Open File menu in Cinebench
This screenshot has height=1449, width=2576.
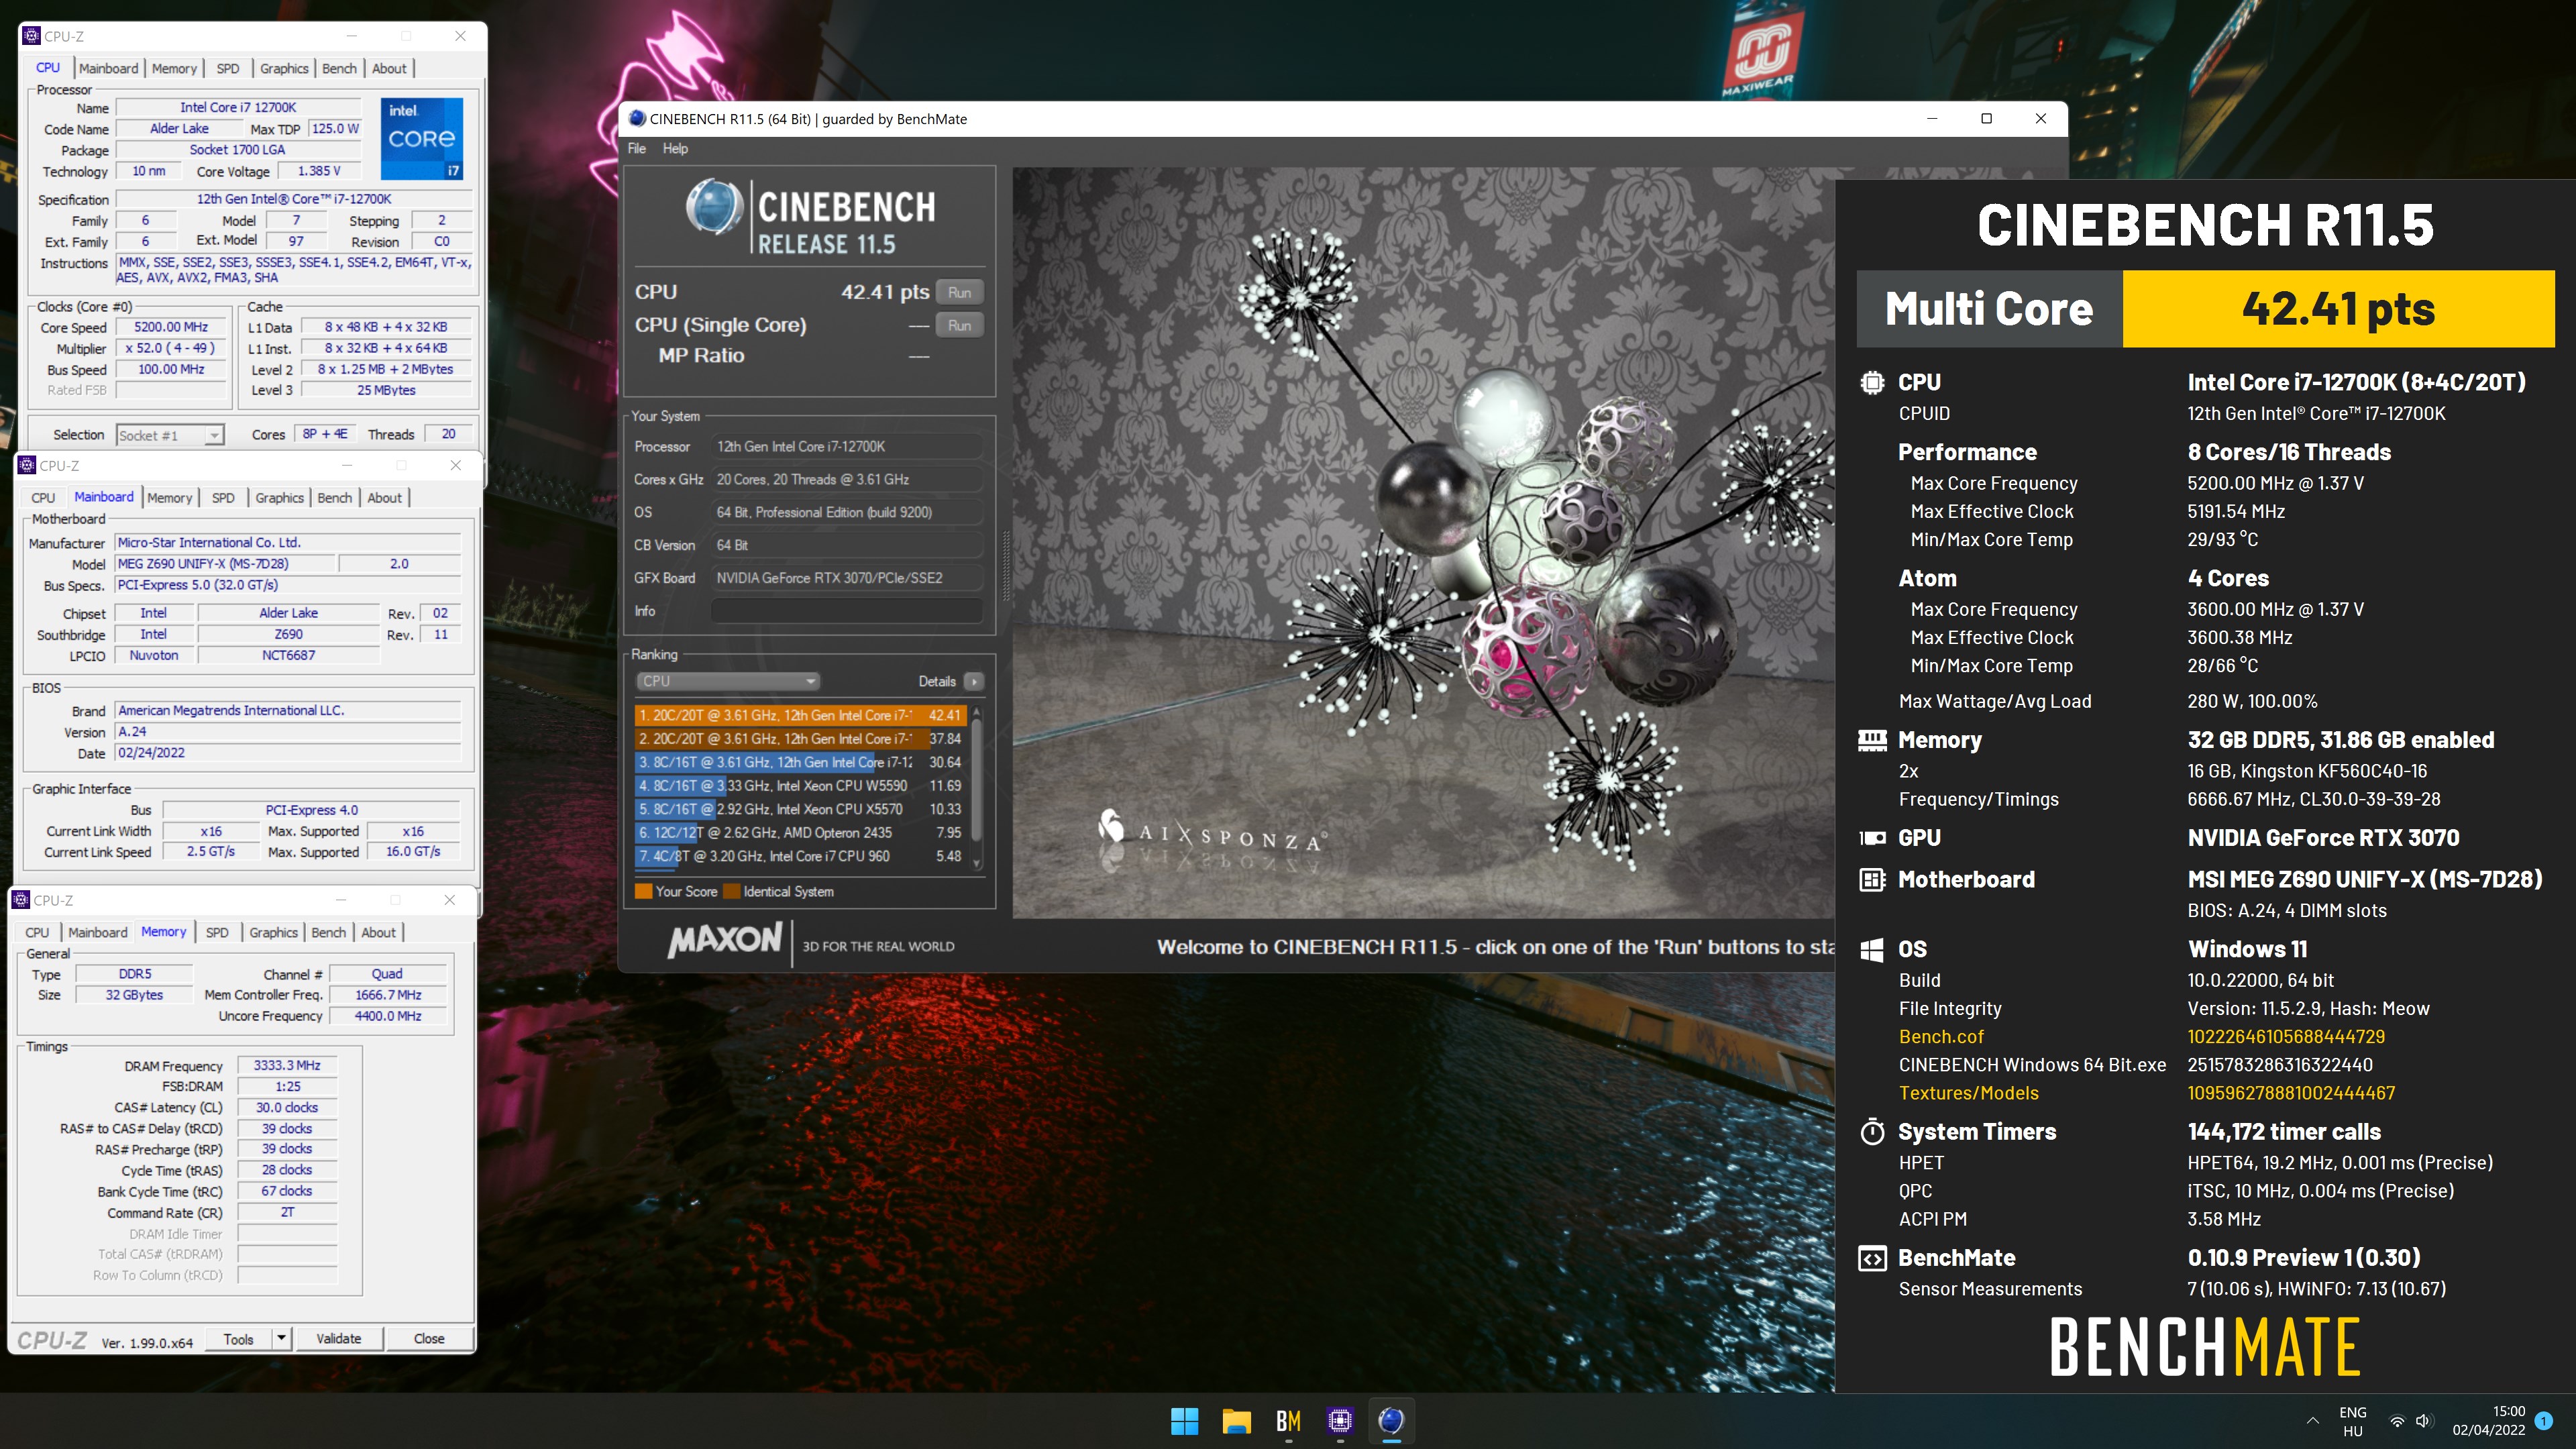pyautogui.click(x=637, y=148)
